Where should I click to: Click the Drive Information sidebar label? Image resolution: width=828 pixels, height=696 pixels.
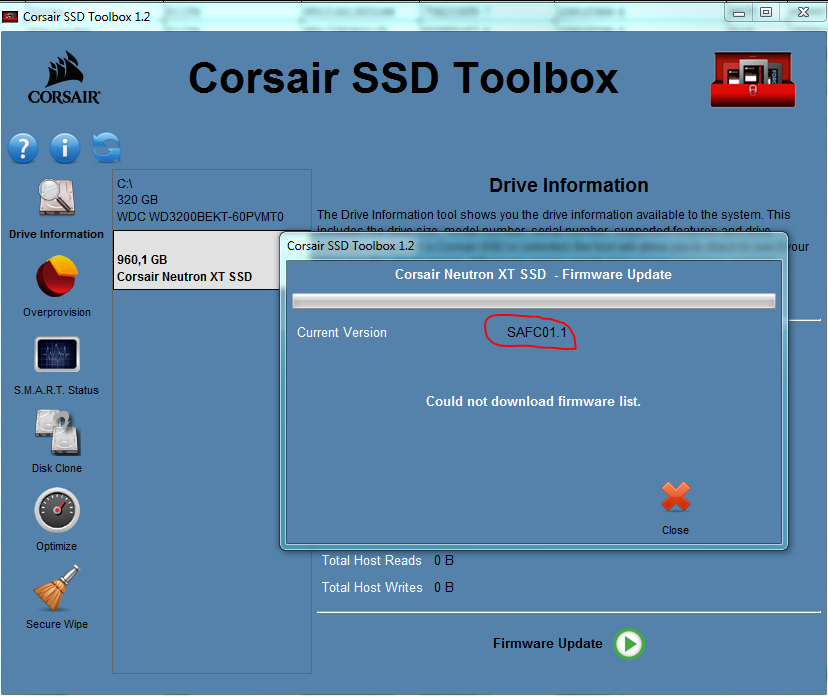click(x=57, y=234)
